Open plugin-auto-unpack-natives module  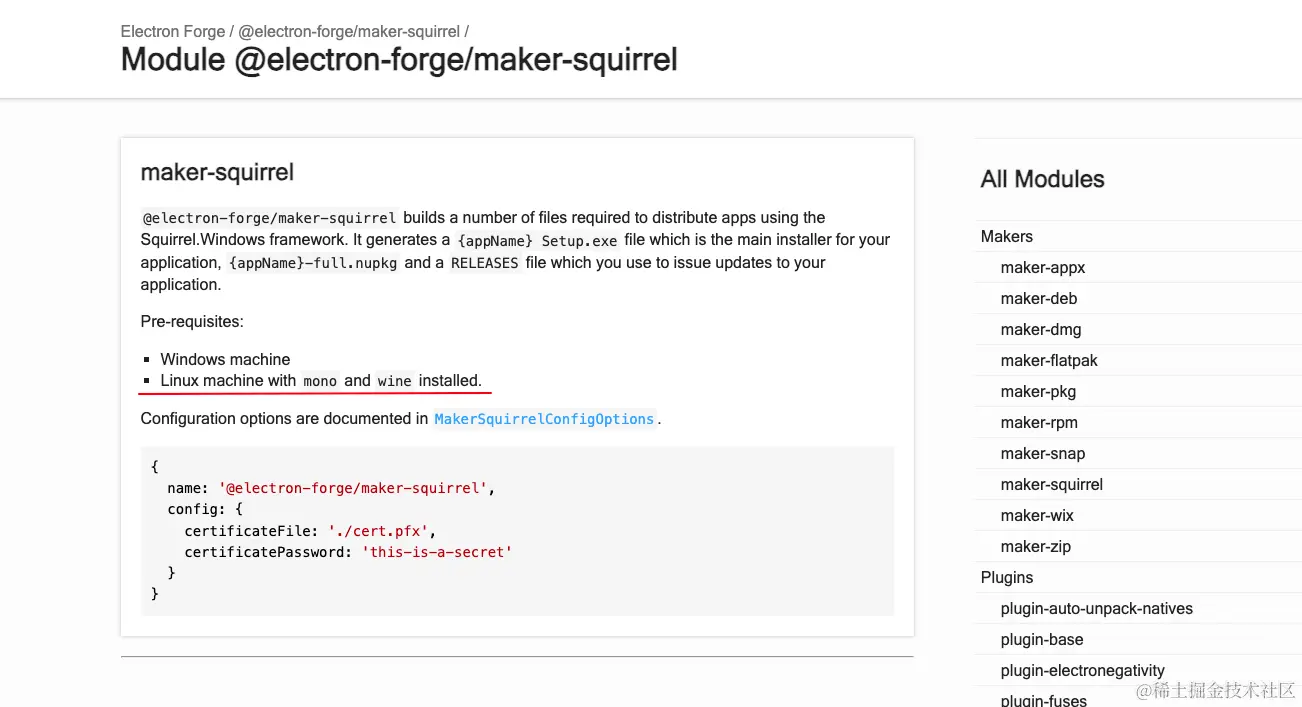(x=1097, y=609)
